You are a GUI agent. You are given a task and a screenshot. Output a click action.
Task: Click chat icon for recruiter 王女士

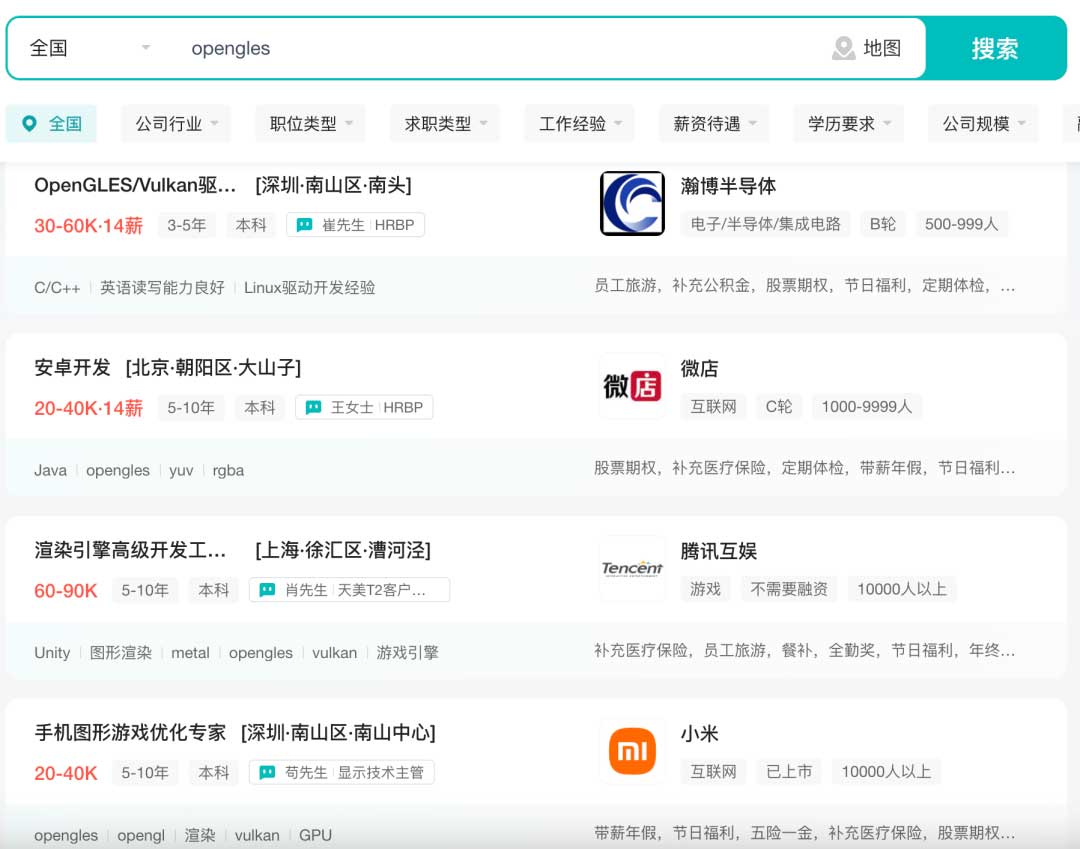tap(314, 407)
